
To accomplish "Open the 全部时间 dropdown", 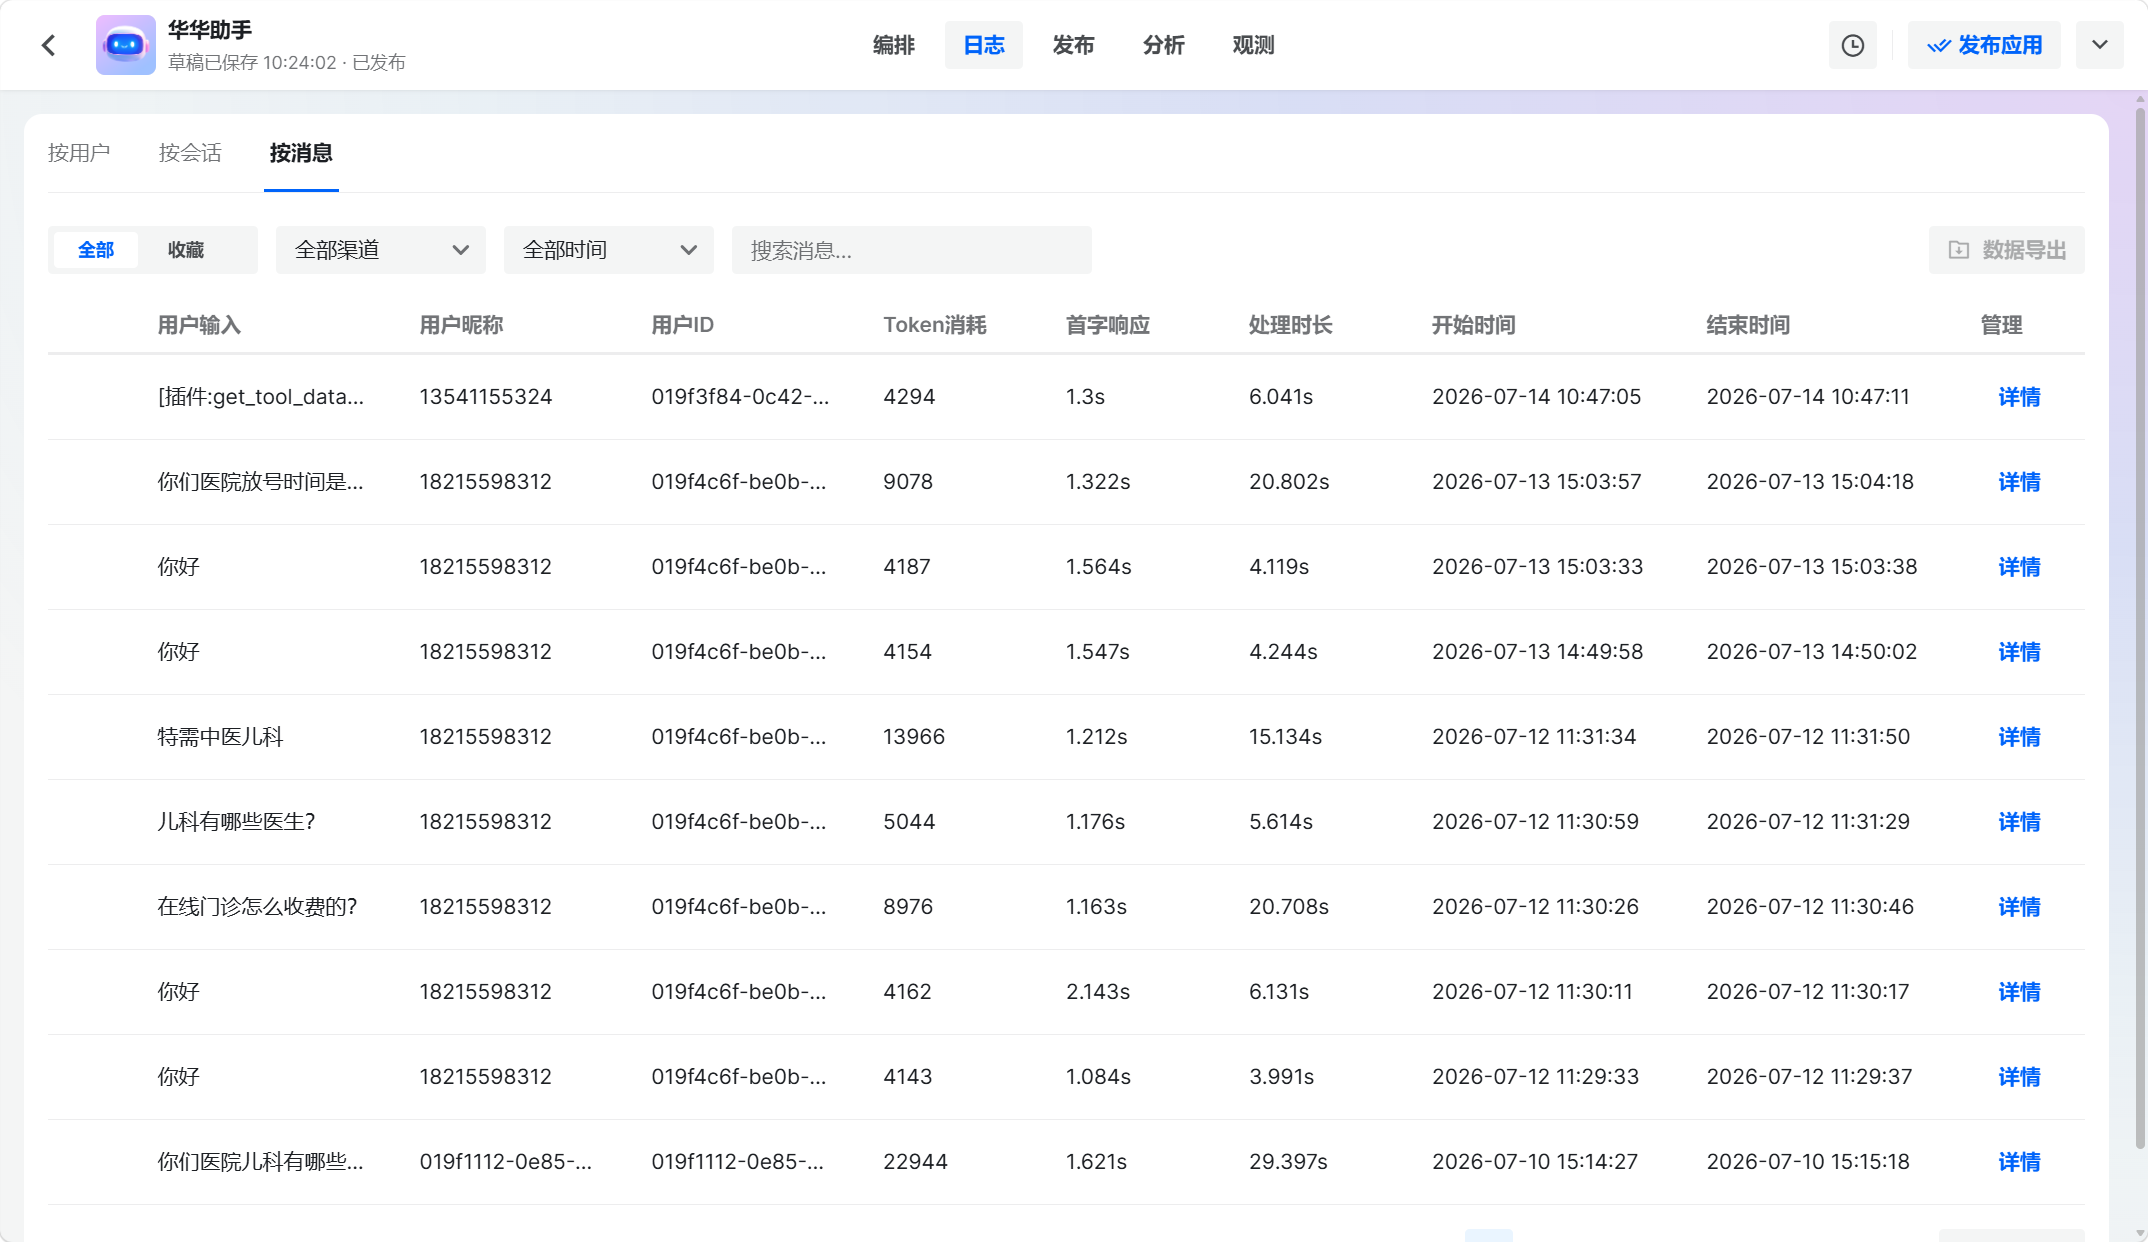I will (609, 250).
